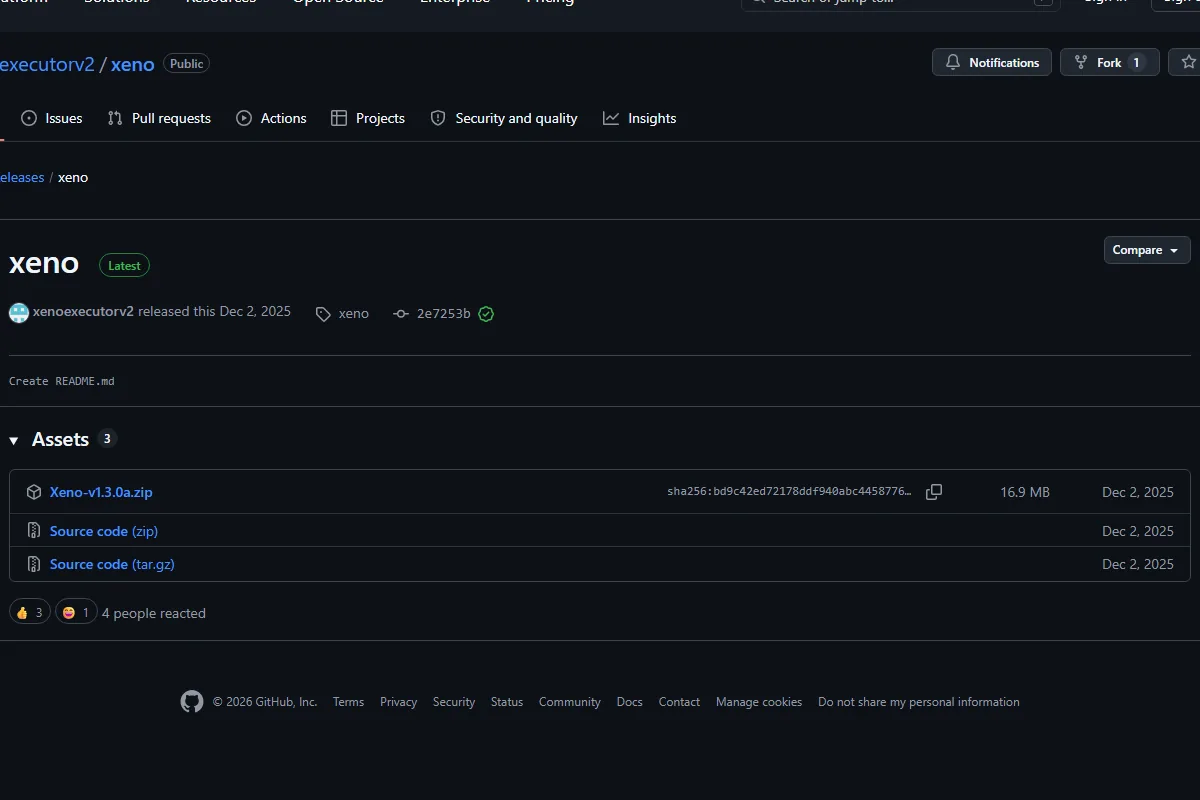The width and height of the screenshot is (1200, 800).
Task: Click the Create README.md release note text
Action: tap(62, 381)
